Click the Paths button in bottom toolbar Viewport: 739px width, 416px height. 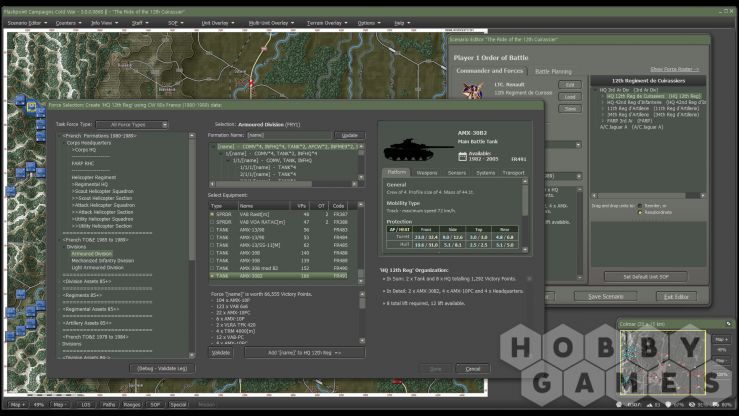[109, 405]
